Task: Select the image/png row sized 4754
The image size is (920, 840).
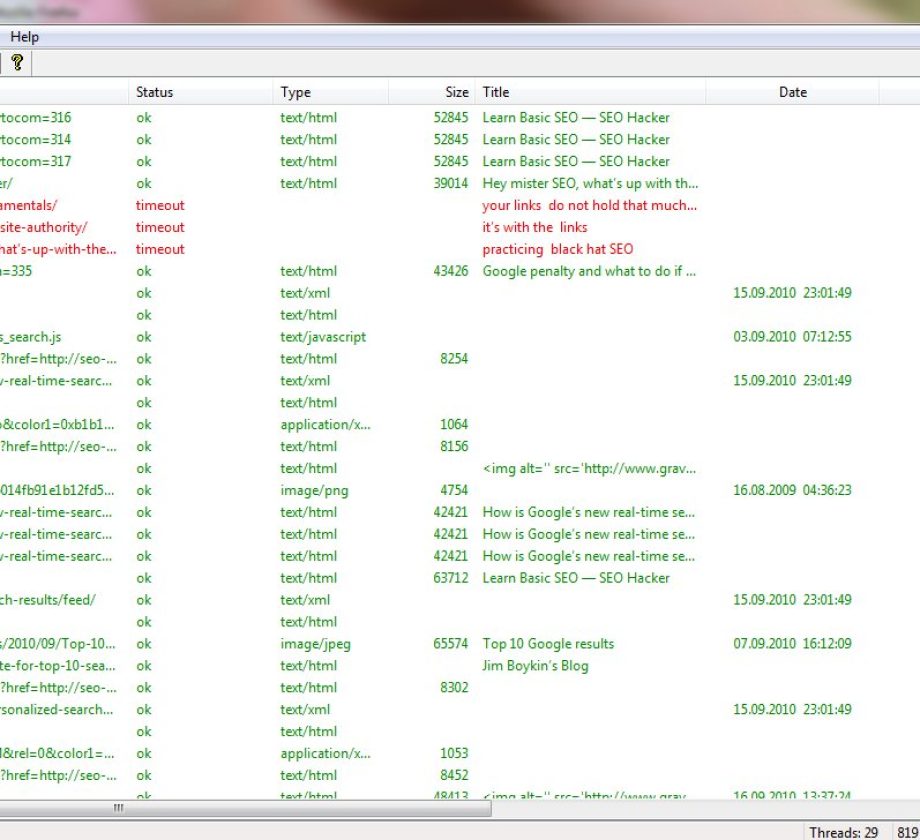Action: (x=314, y=491)
